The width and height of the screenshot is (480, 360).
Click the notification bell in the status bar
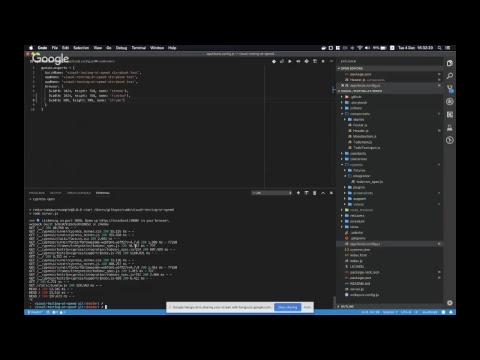(451, 312)
